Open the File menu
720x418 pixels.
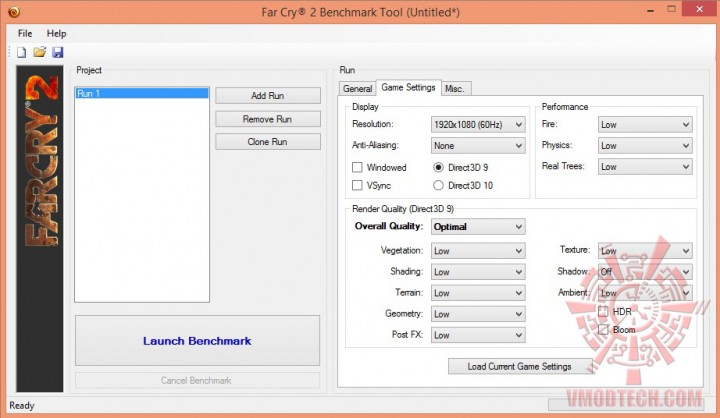coord(25,34)
